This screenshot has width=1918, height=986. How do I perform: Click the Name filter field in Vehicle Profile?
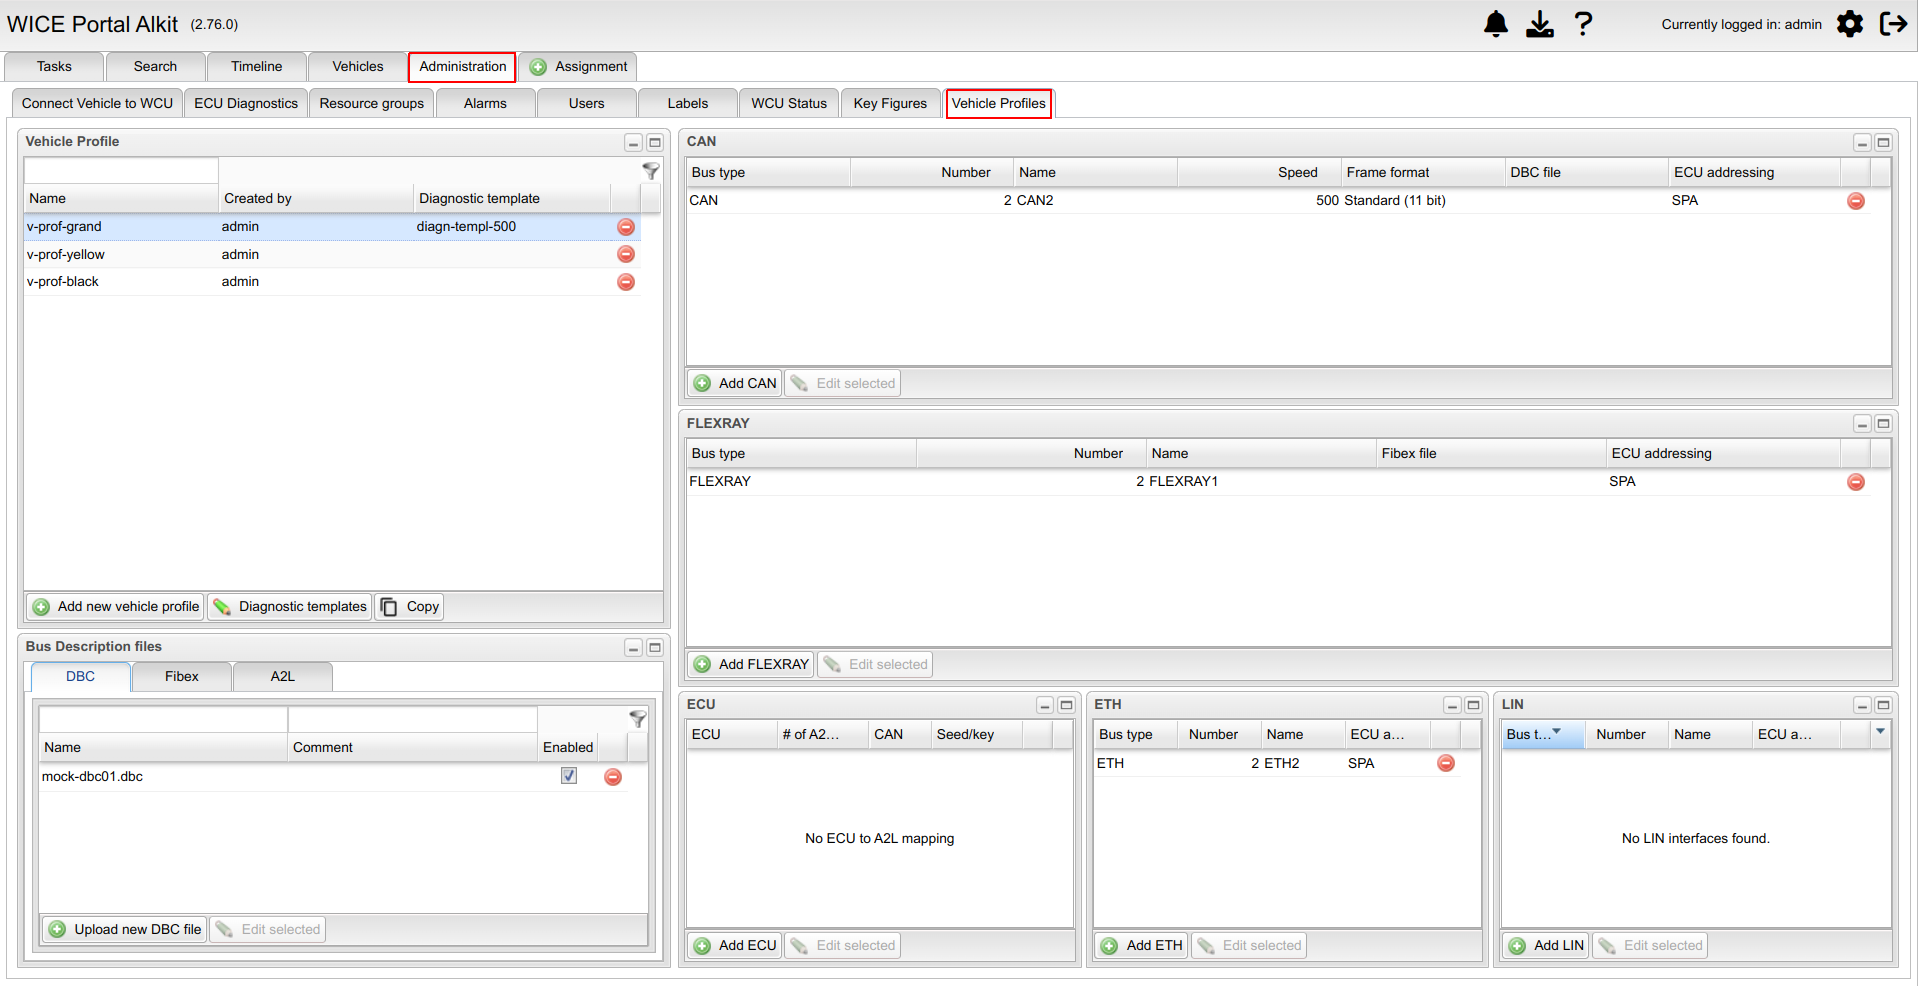tap(121, 171)
